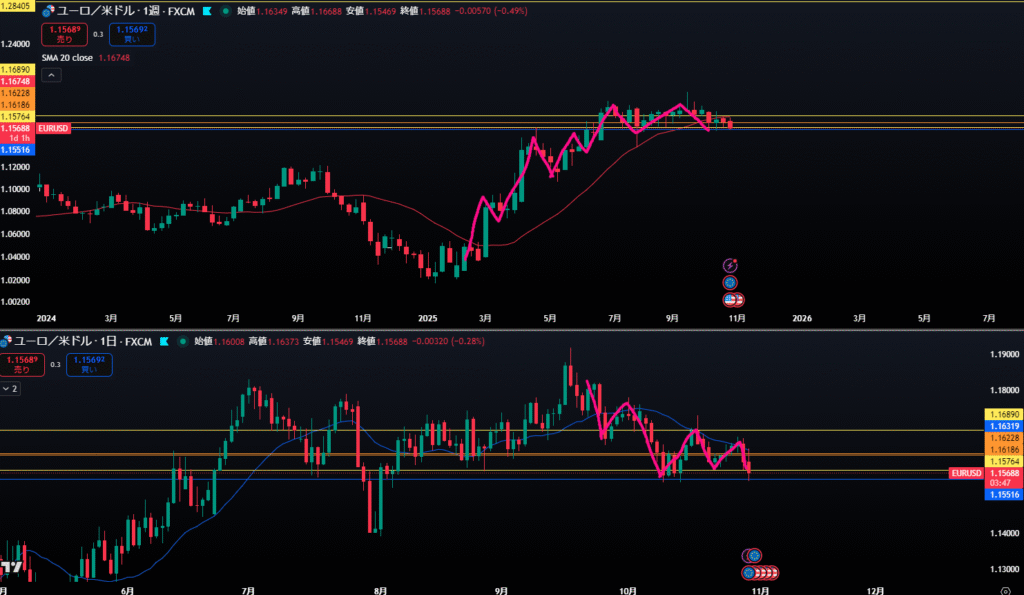Expand the daily chart's 2 hidden indicators
1024x595 pixels.
point(10,388)
